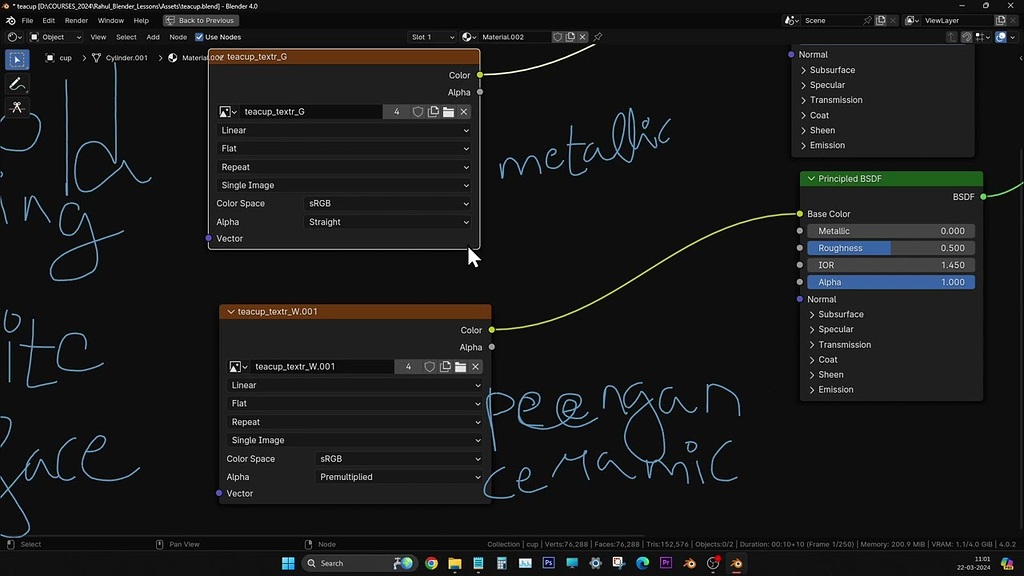The width and height of the screenshot is (1024, 576).
Task: Open Google Chrome from the taskbar
Action: (431, 563)
